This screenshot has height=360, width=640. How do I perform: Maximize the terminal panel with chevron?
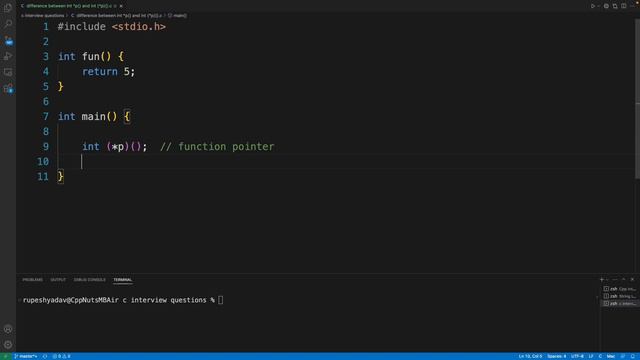[624, 280]
